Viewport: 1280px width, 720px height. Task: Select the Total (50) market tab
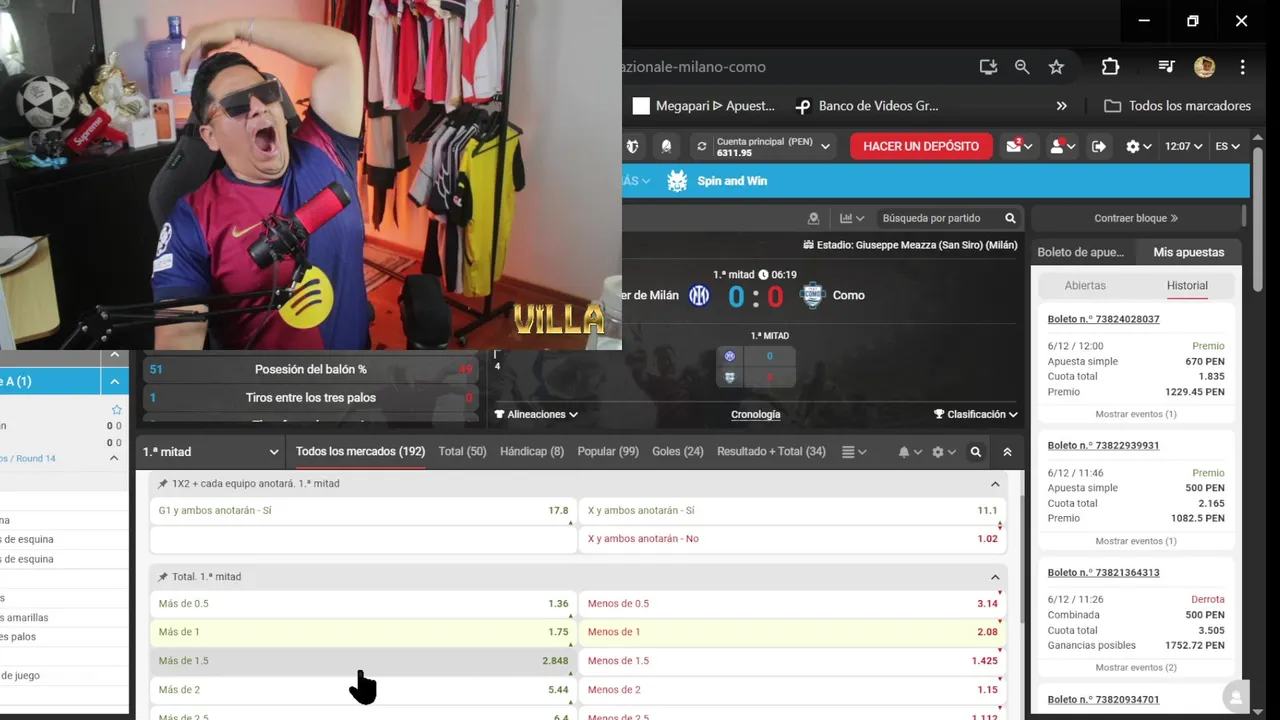(462, 452)
